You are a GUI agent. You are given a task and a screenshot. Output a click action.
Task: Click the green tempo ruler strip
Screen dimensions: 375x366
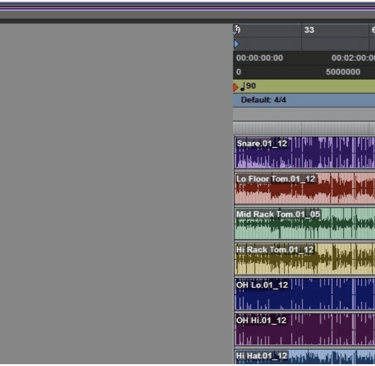(304, 86)
